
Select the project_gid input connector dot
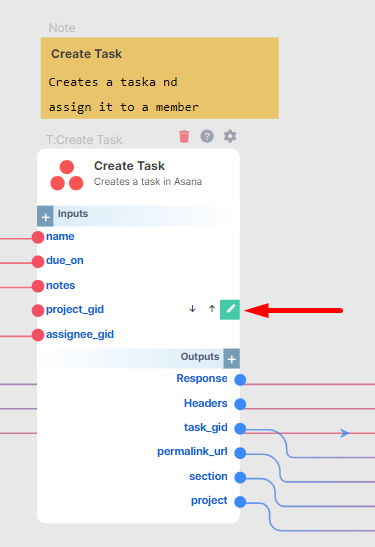38,310
